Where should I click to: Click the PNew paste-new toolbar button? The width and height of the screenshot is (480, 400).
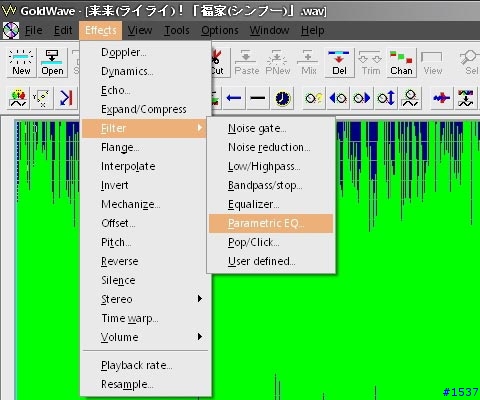click(x=278, y=63)
